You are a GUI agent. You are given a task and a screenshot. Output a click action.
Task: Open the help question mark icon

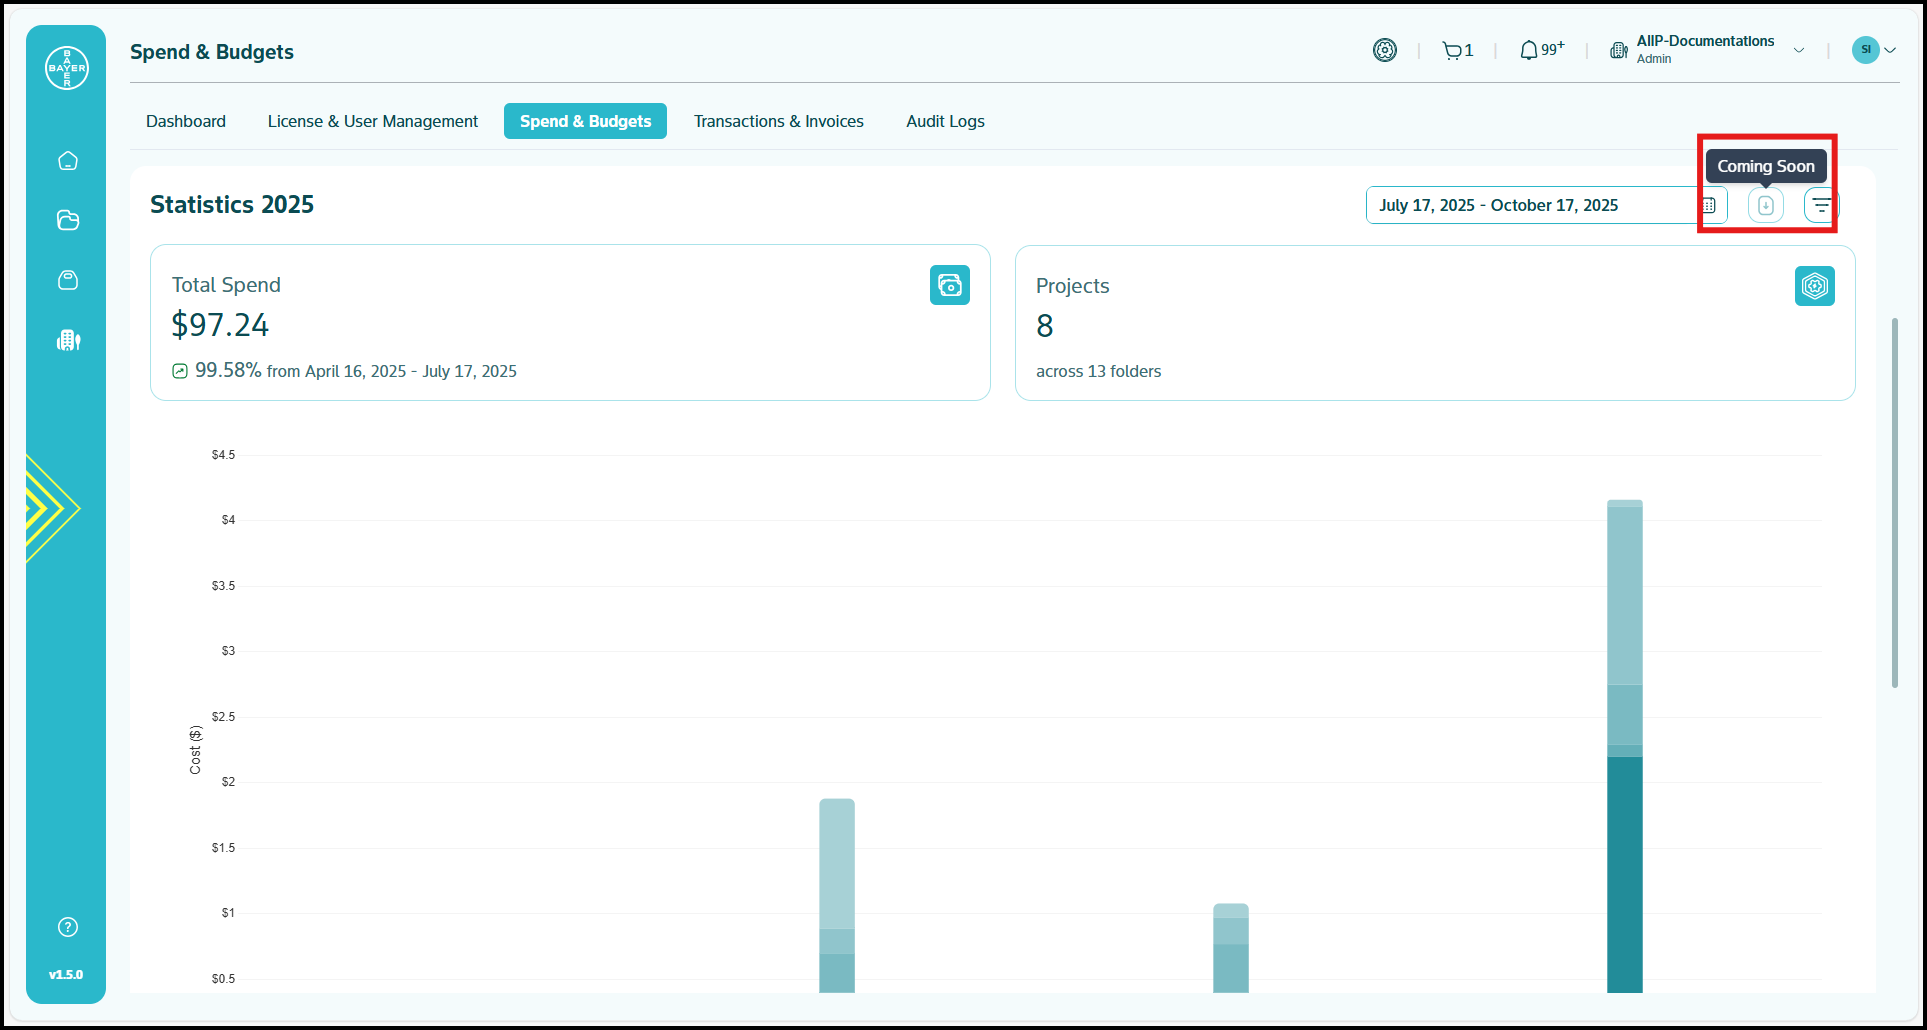(68, 927)
